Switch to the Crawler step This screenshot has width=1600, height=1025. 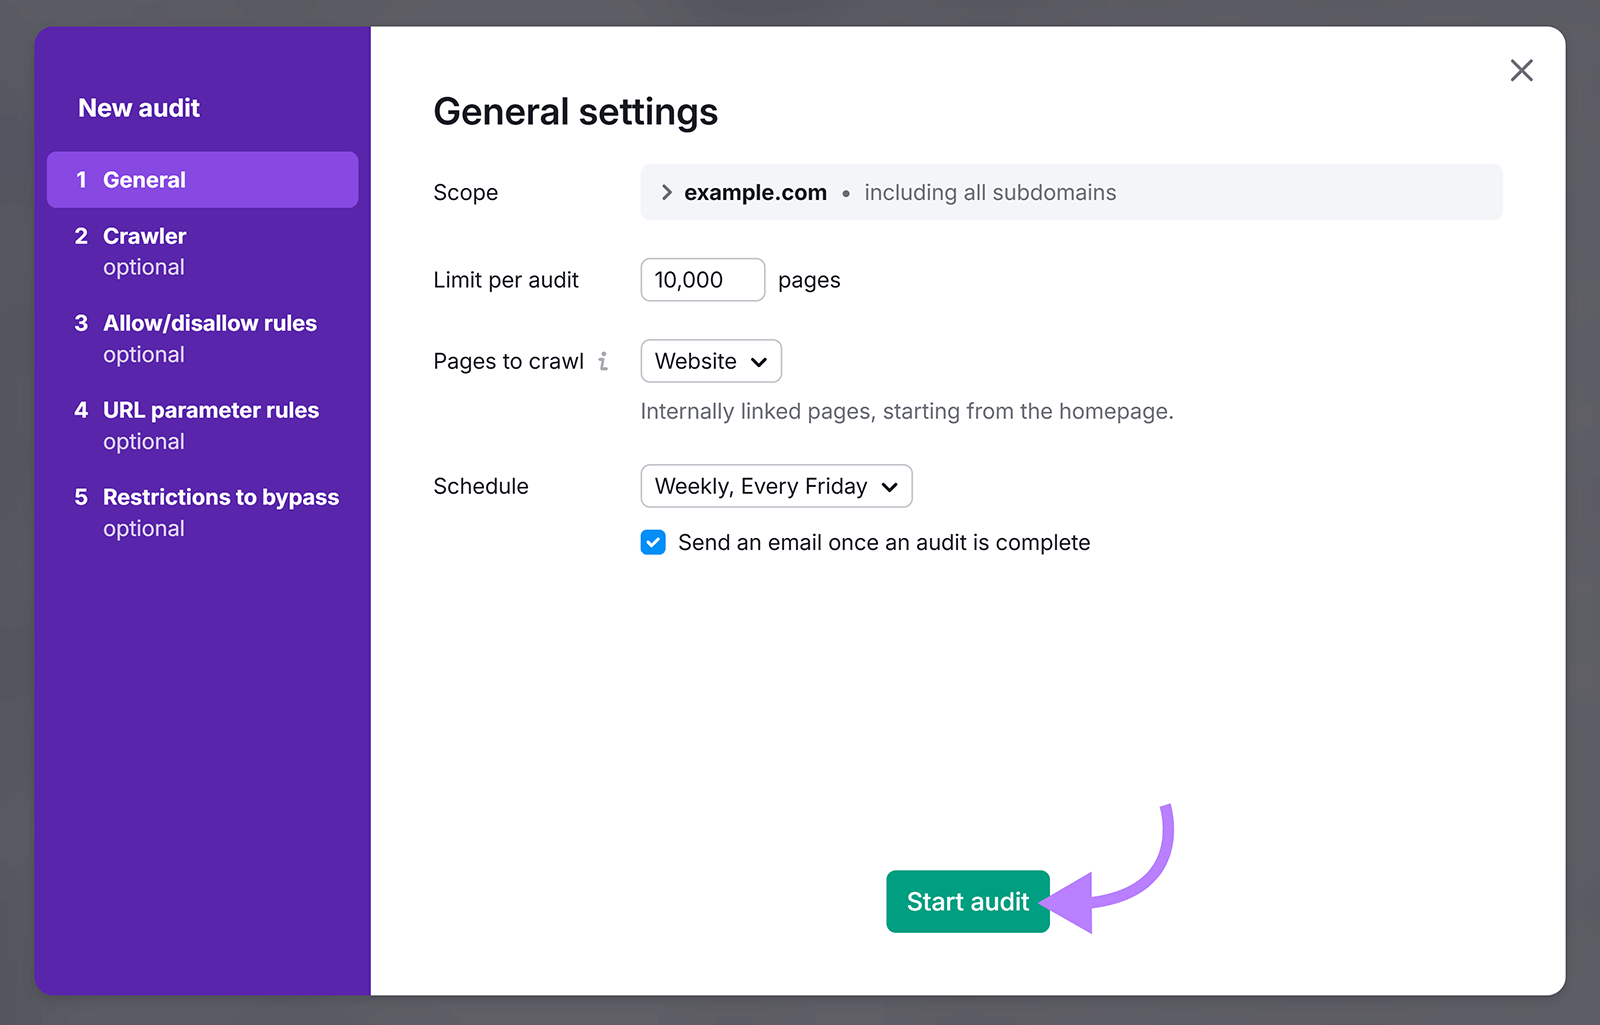pyautogui.click(x=143, y=236)
